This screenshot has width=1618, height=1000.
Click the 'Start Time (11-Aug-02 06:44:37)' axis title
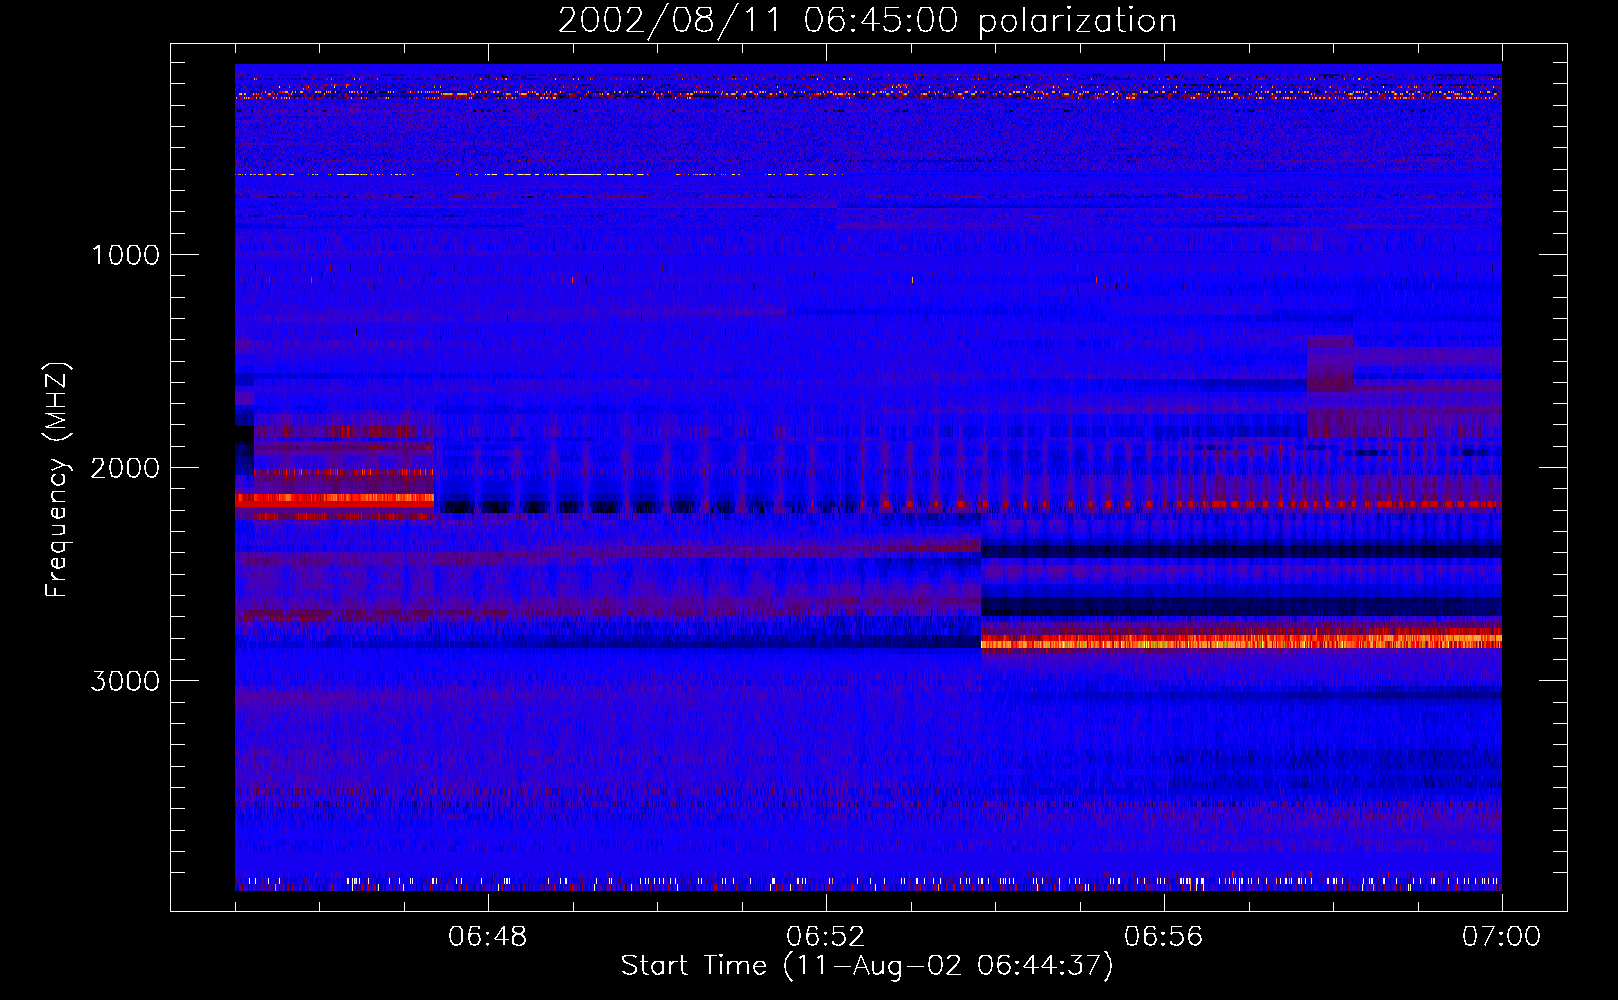867,966
